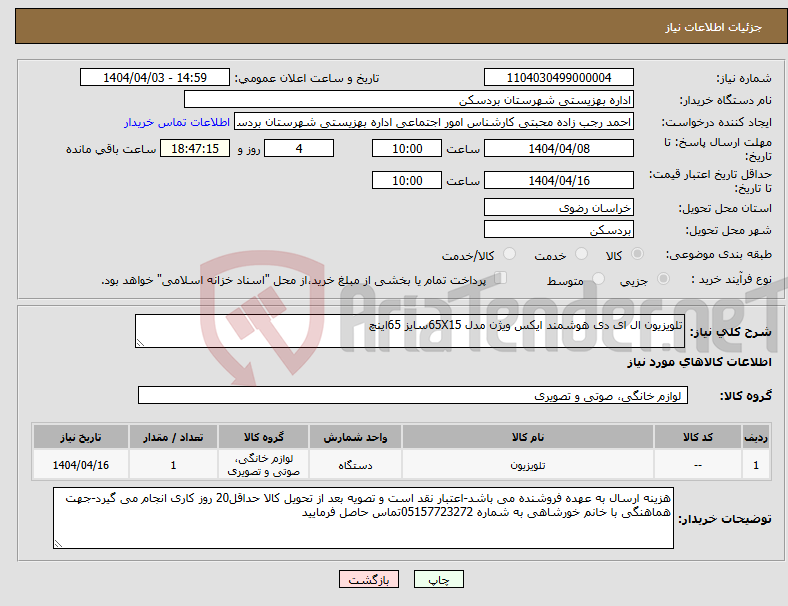This screenshot has width=788, height=606.
Task: Select the کالا/خدمت radio button
Action: tap(510, 254)
